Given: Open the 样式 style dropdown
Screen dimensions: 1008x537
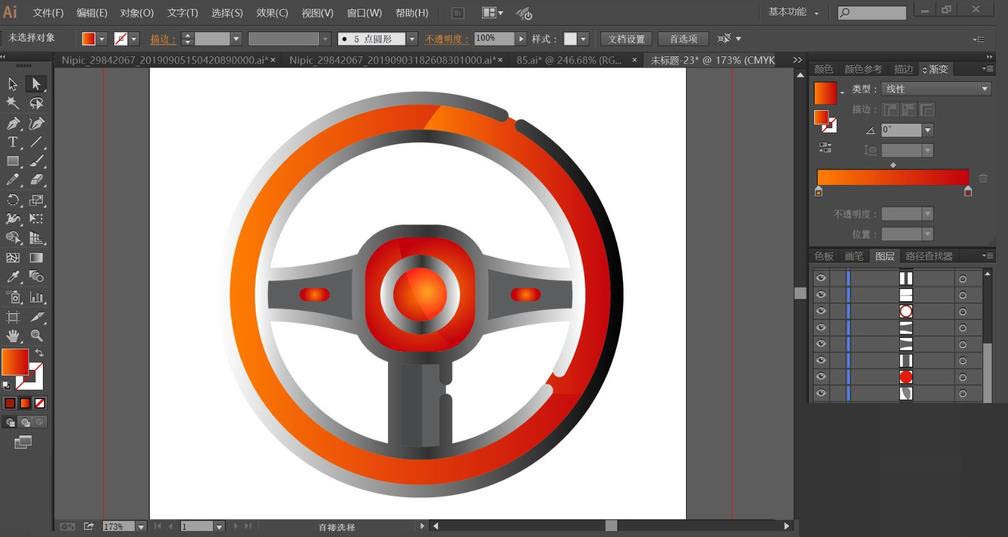Looking at the screenshot, I should pos(583,39).
